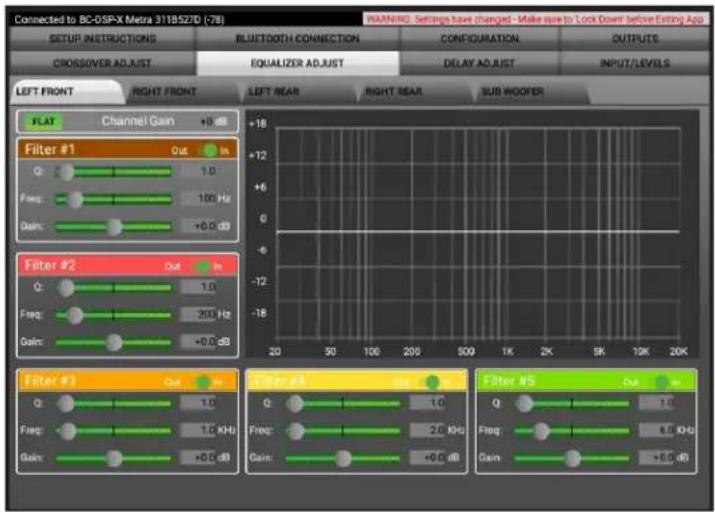Image resolution: width=715 pixels, height=512 pixels.
Task: Go to the Outputs tab
Action: [x=635, y=39]
